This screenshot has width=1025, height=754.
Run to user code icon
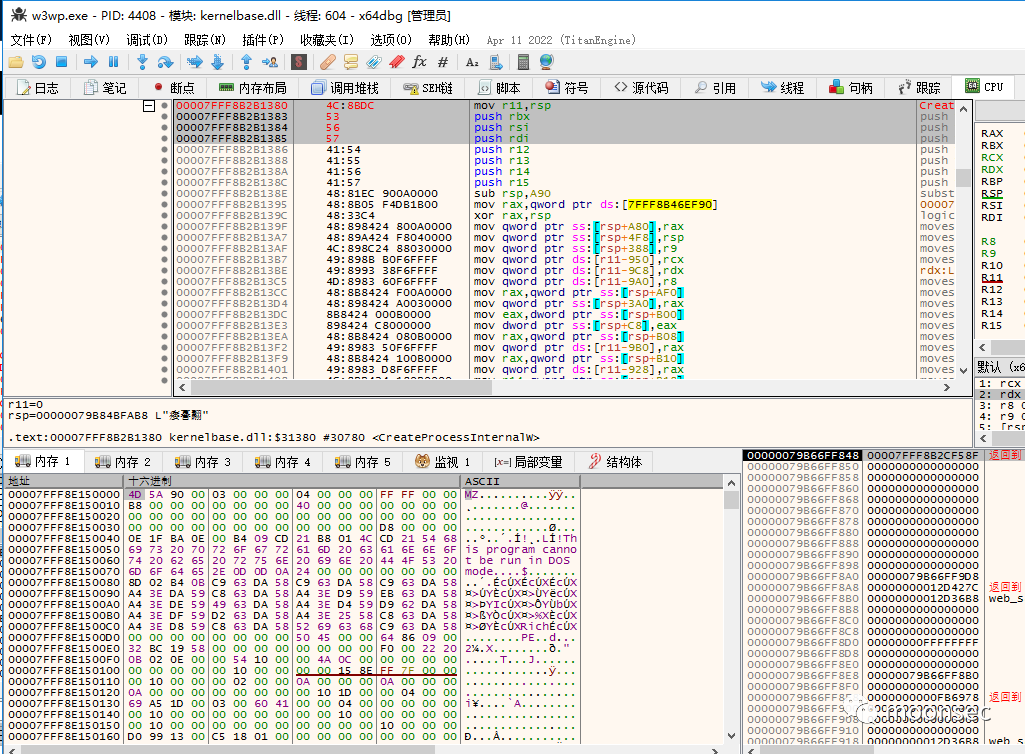pos(269,62)
